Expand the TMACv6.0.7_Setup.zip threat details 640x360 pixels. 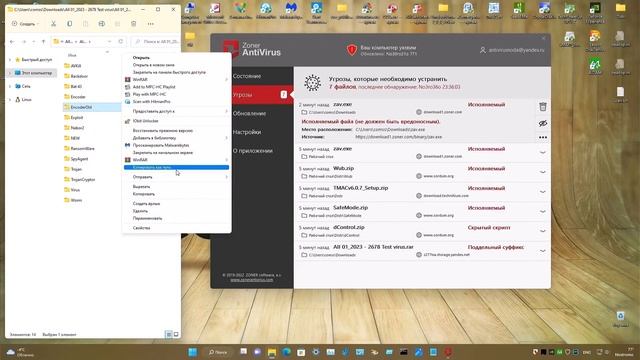(x=542, y=191)
